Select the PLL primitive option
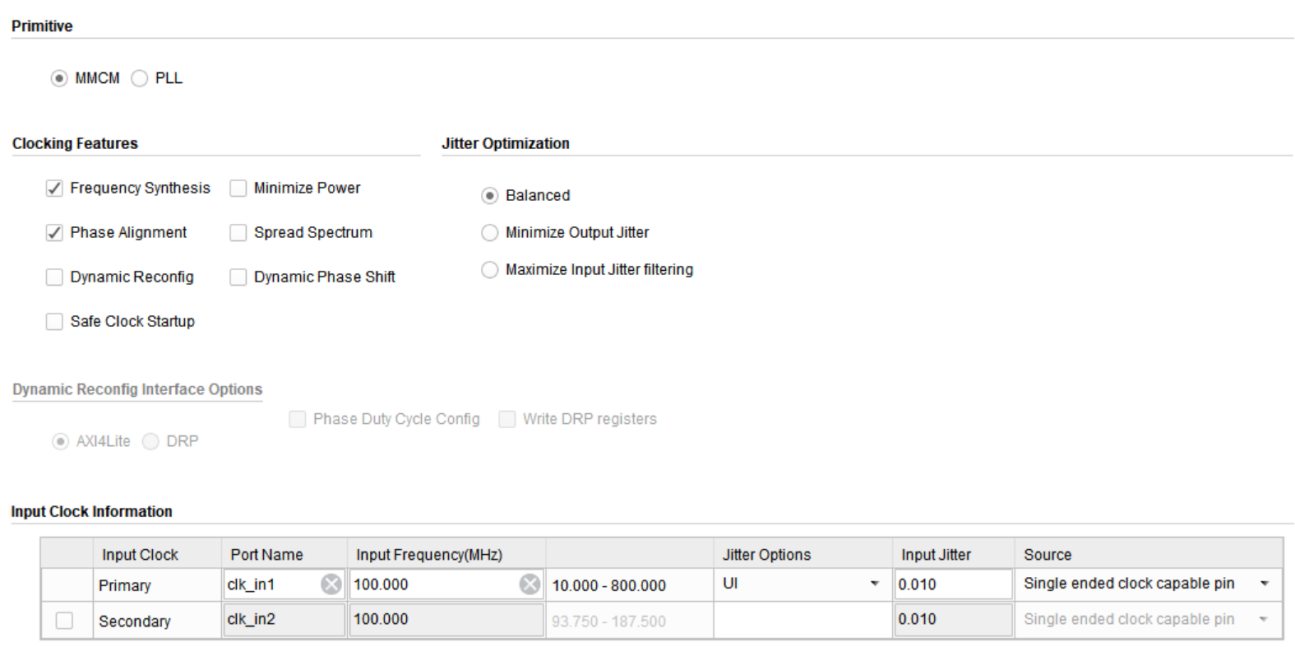Viewport: 1295px width, 647px height. pos(139,79)
